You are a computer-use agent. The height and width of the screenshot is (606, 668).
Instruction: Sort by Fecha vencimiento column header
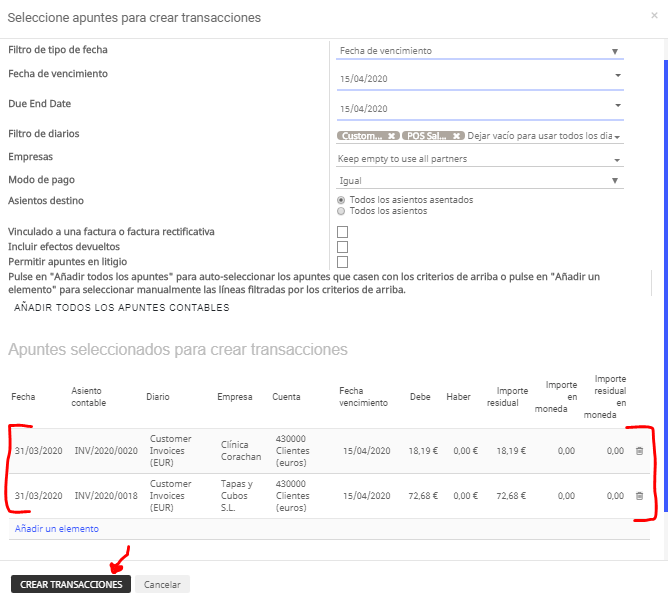coord(363,397)
